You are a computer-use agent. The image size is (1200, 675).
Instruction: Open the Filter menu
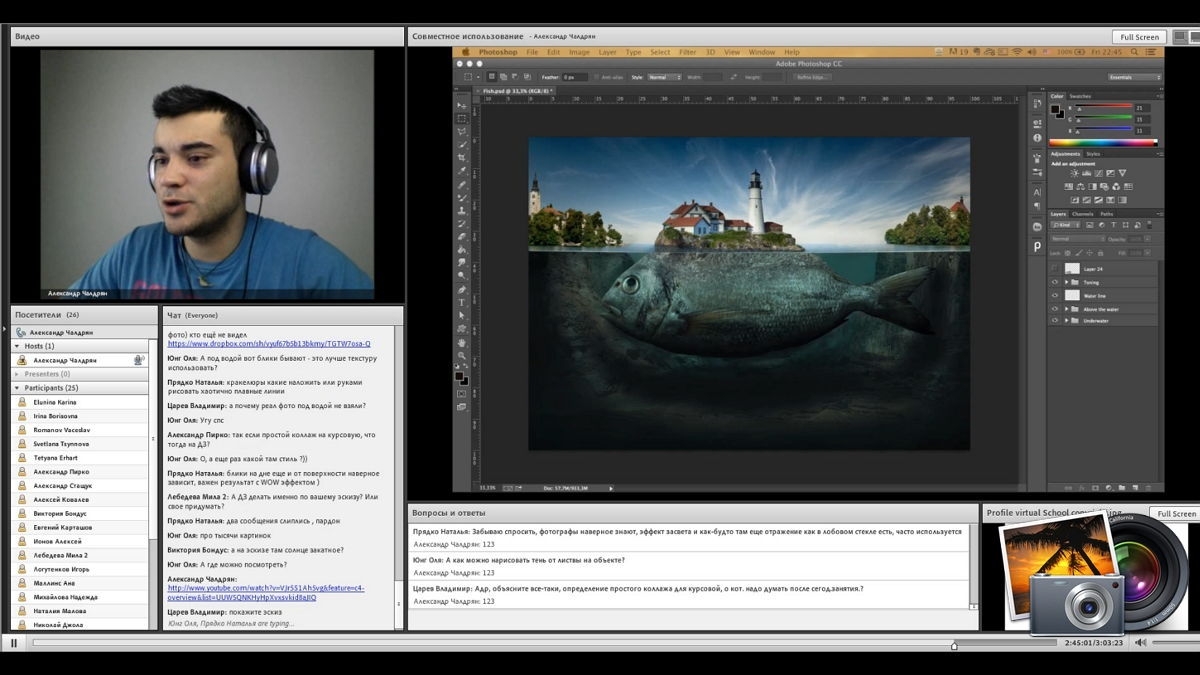tap(687, 52)
